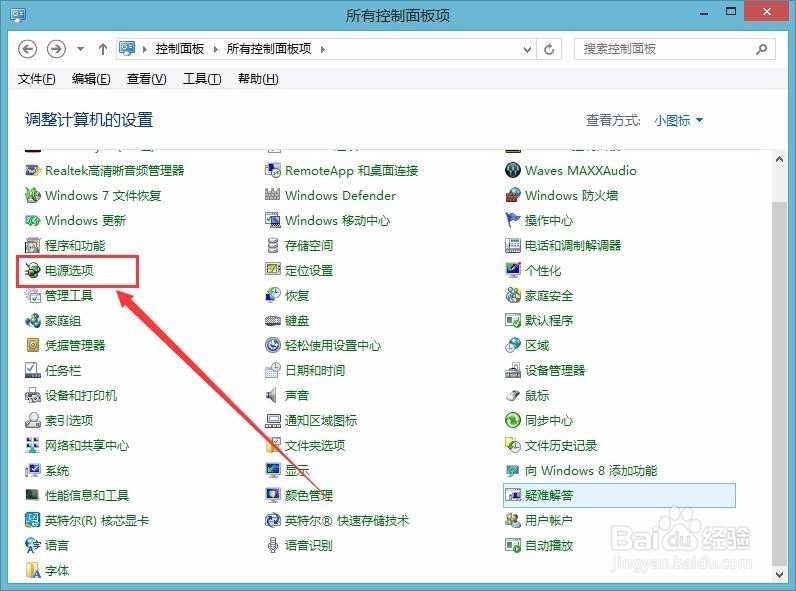Open the 轻松使用设置中心 icon
This screenshot has width=796, height=591.
273,346
